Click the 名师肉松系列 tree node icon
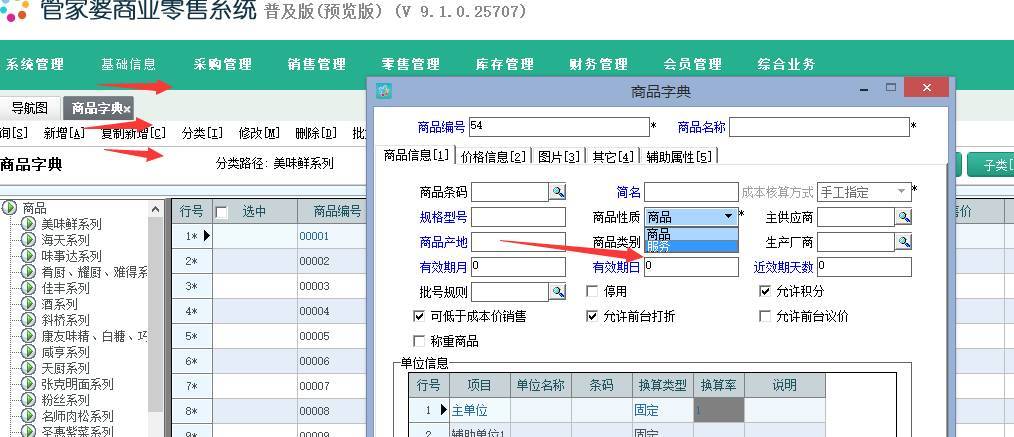Screen dimensions: 1014x437 [28, 416]
